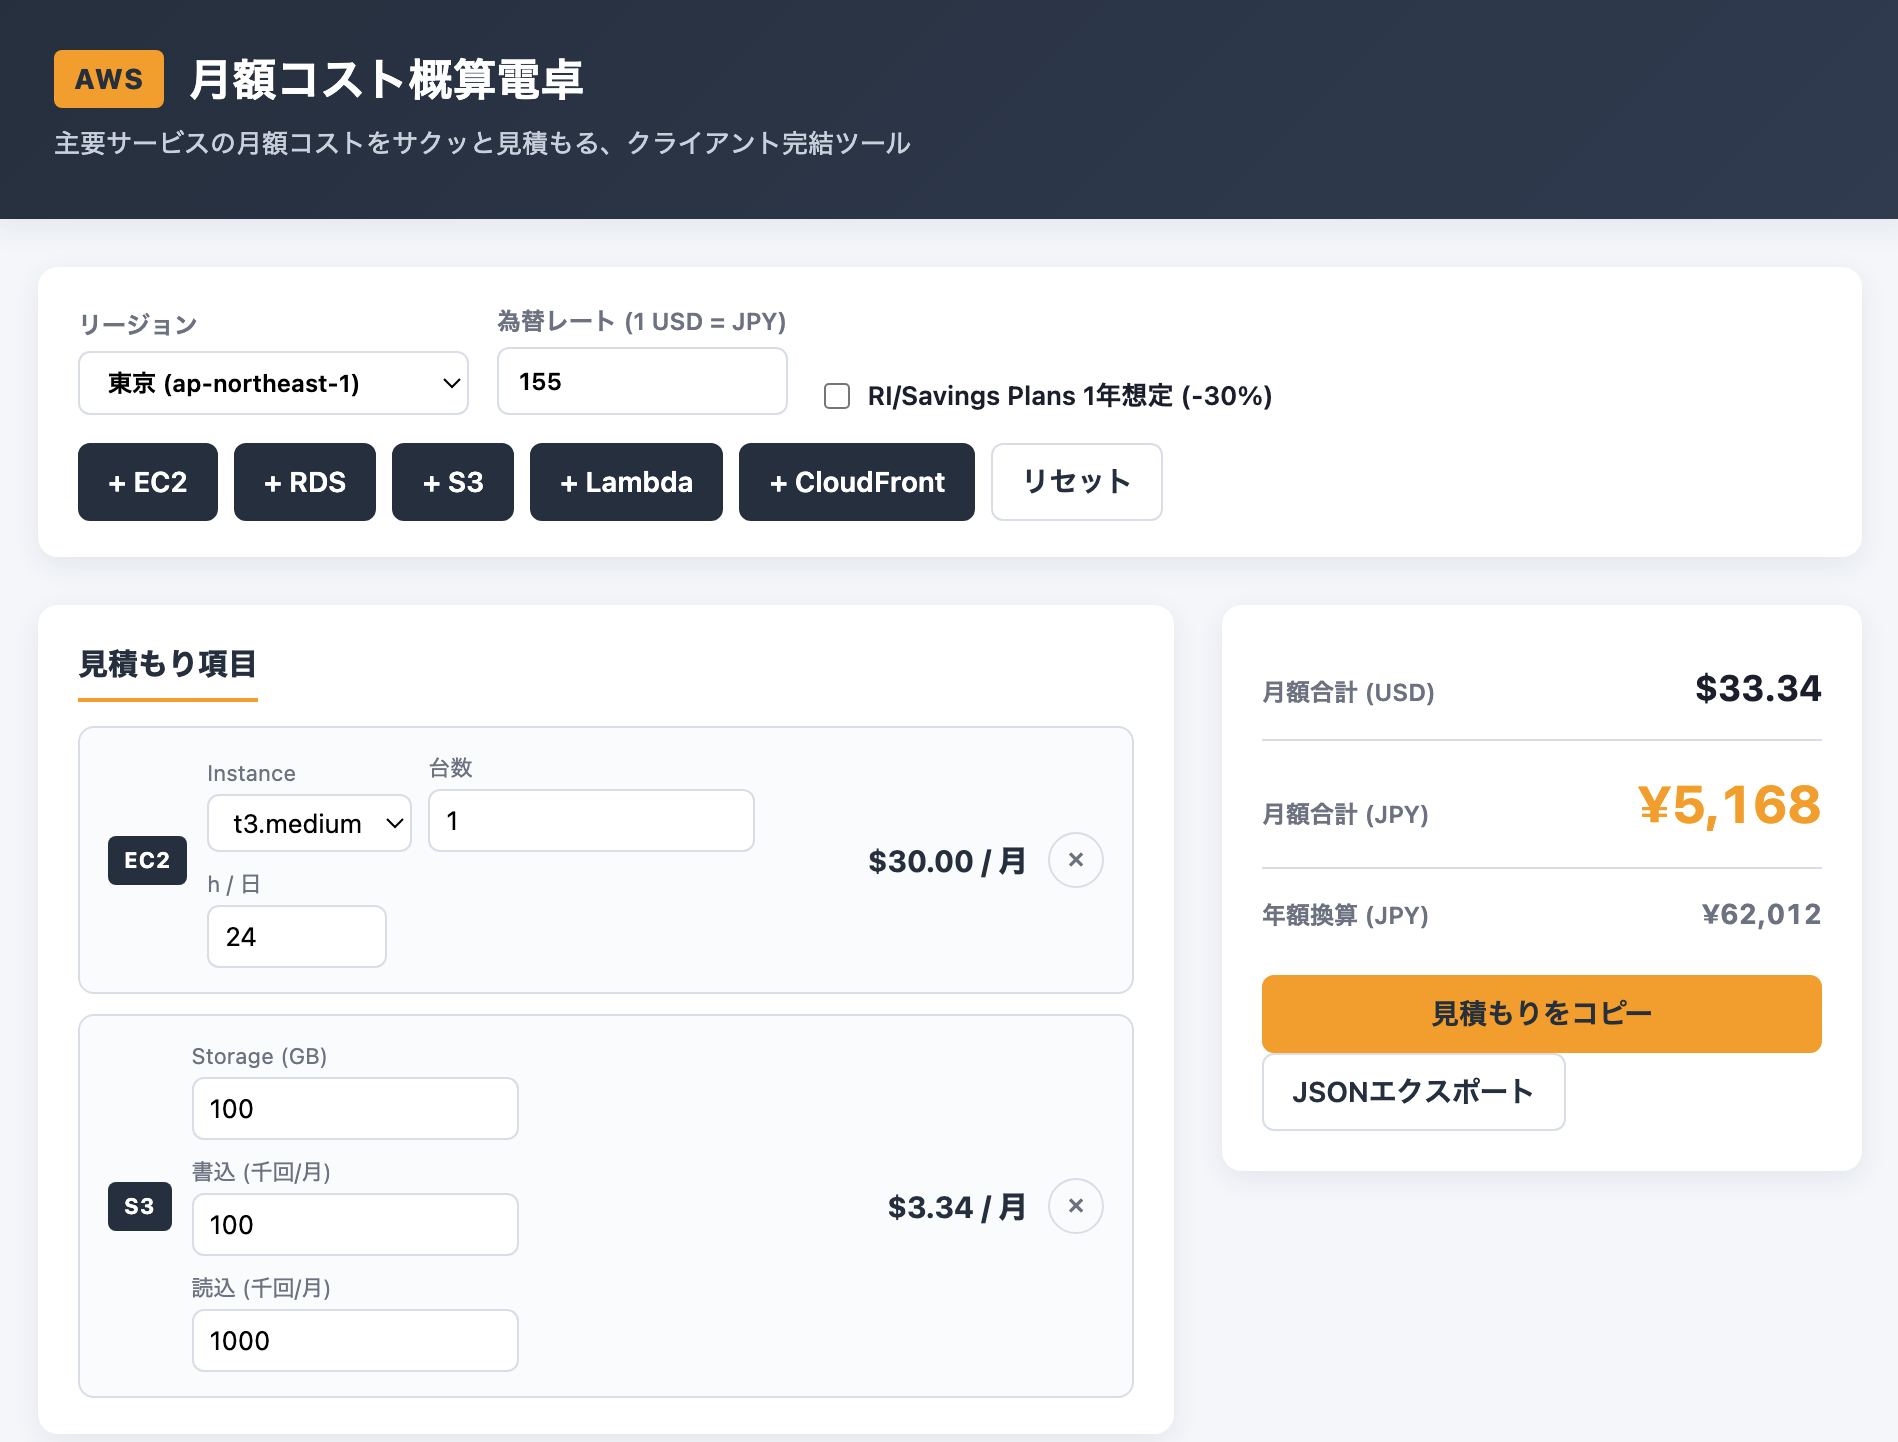Click JSONエクスポート button
The image size is (1898, 1442).
tap(1413, 1092)
